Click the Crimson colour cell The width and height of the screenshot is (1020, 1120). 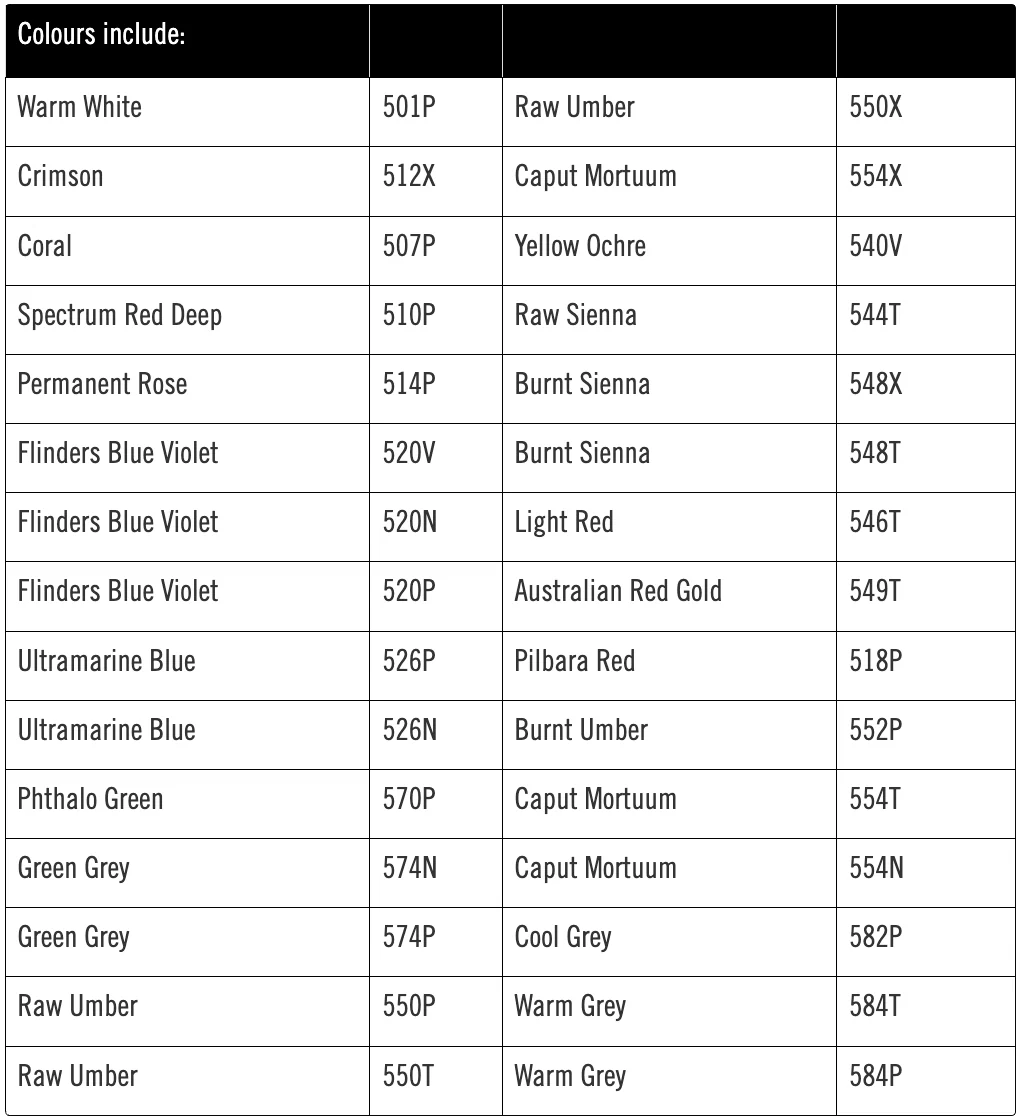coord(61,176)
